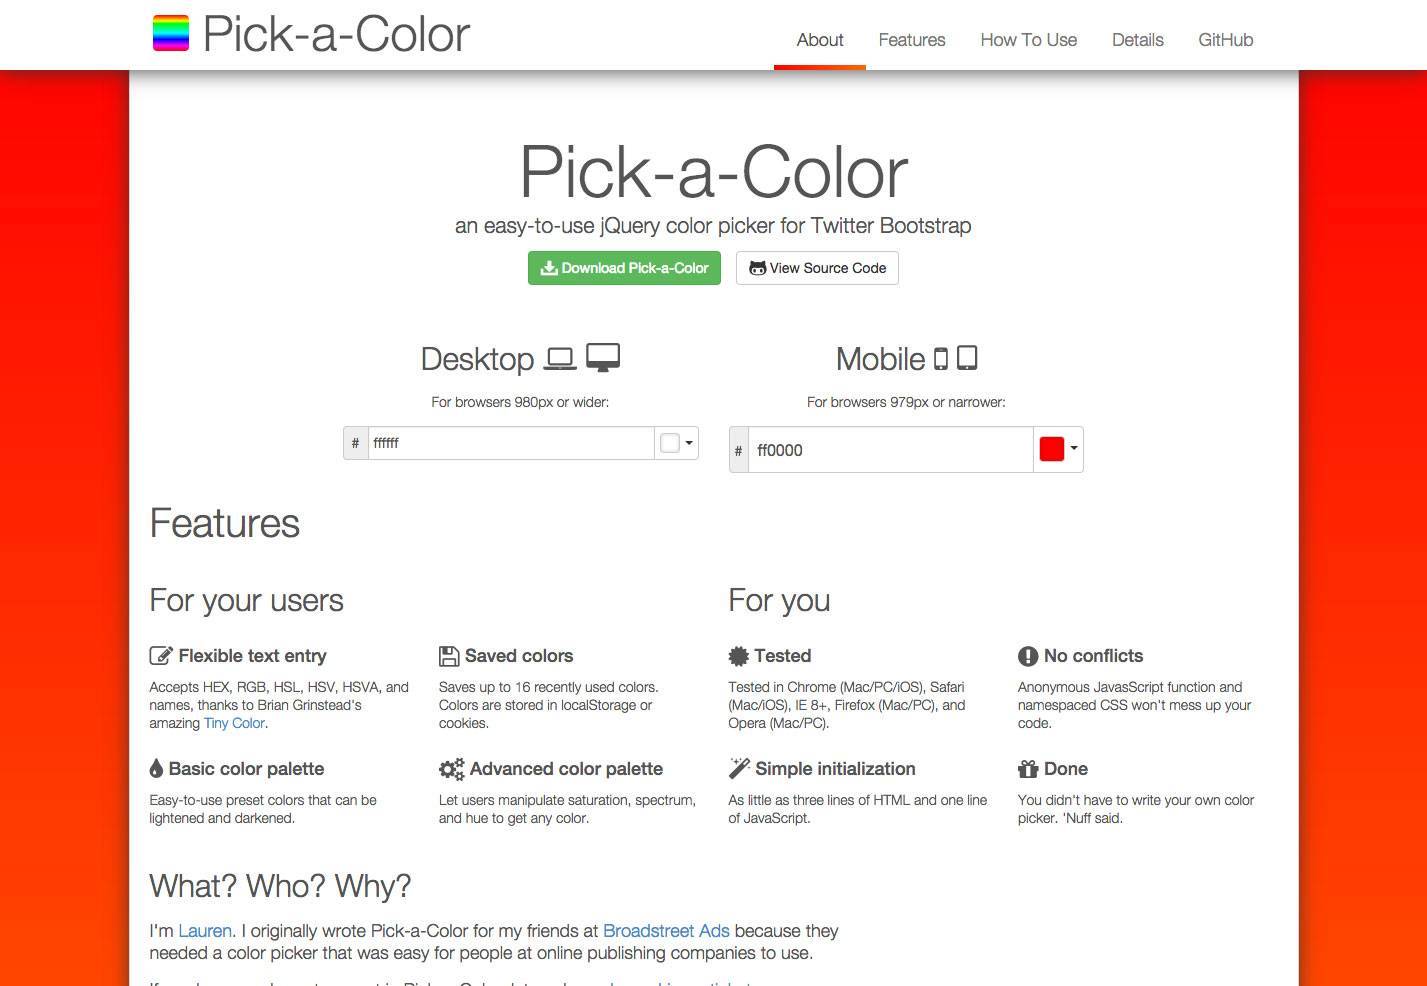Select the red mobile color swatch
Viewport: 1427px width, 986px height.
click(x=1051, y=449)
